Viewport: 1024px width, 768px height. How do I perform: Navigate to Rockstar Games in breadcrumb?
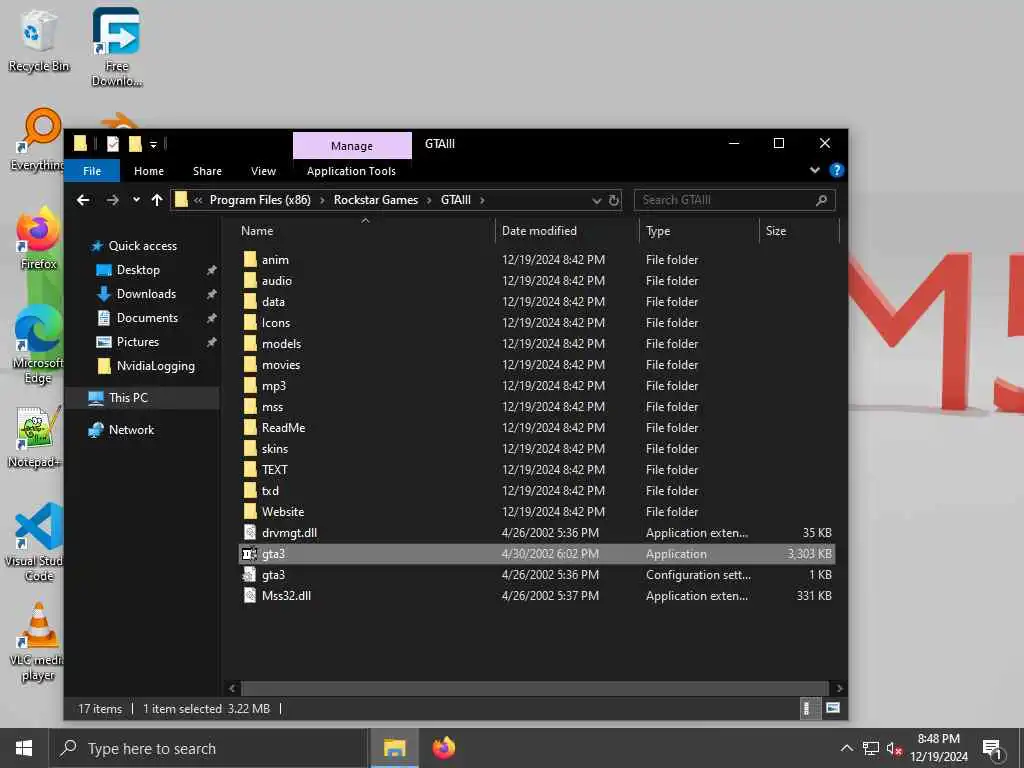(376, 200)
